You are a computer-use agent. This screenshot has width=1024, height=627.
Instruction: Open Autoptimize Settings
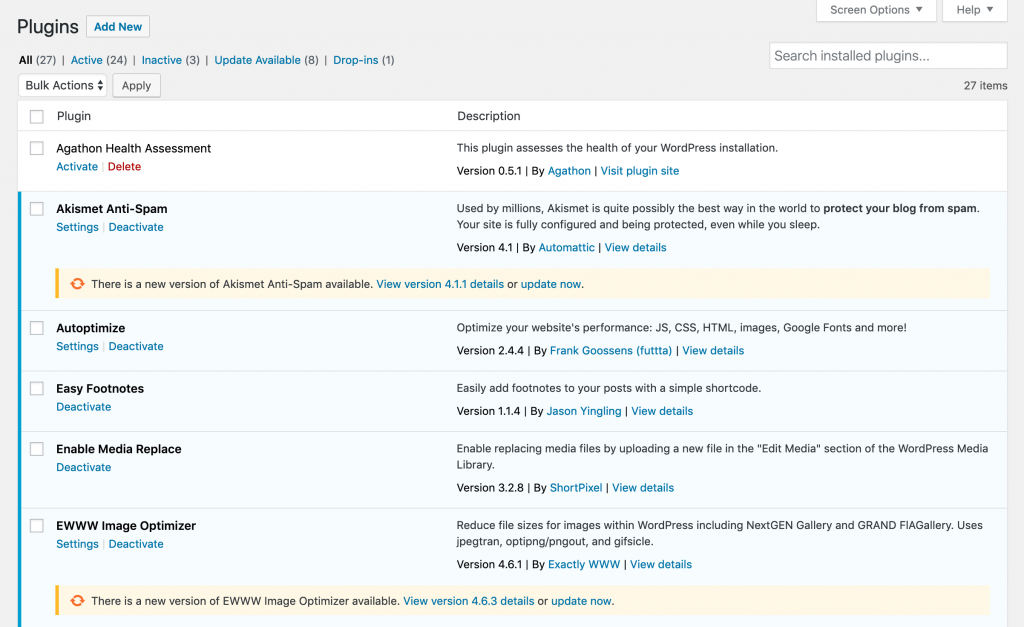pyautogui.click(x=77, y=346)
